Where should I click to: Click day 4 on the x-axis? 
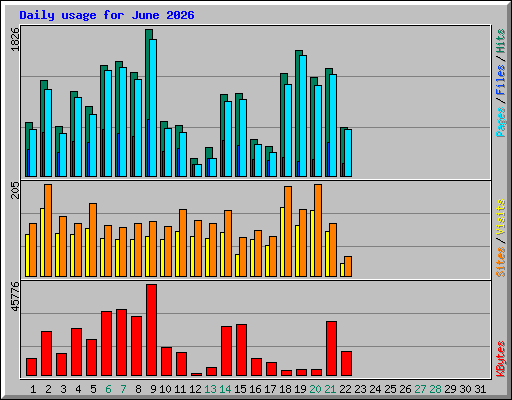click(x=78, y=389)
